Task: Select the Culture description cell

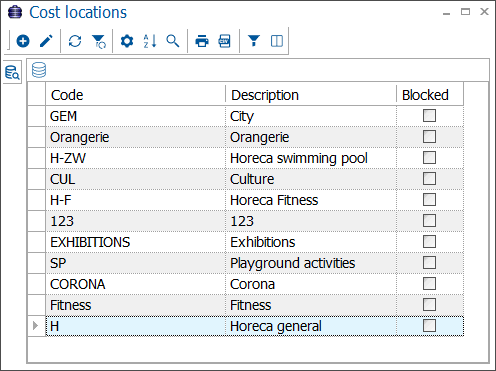Action: pos(311,179)
